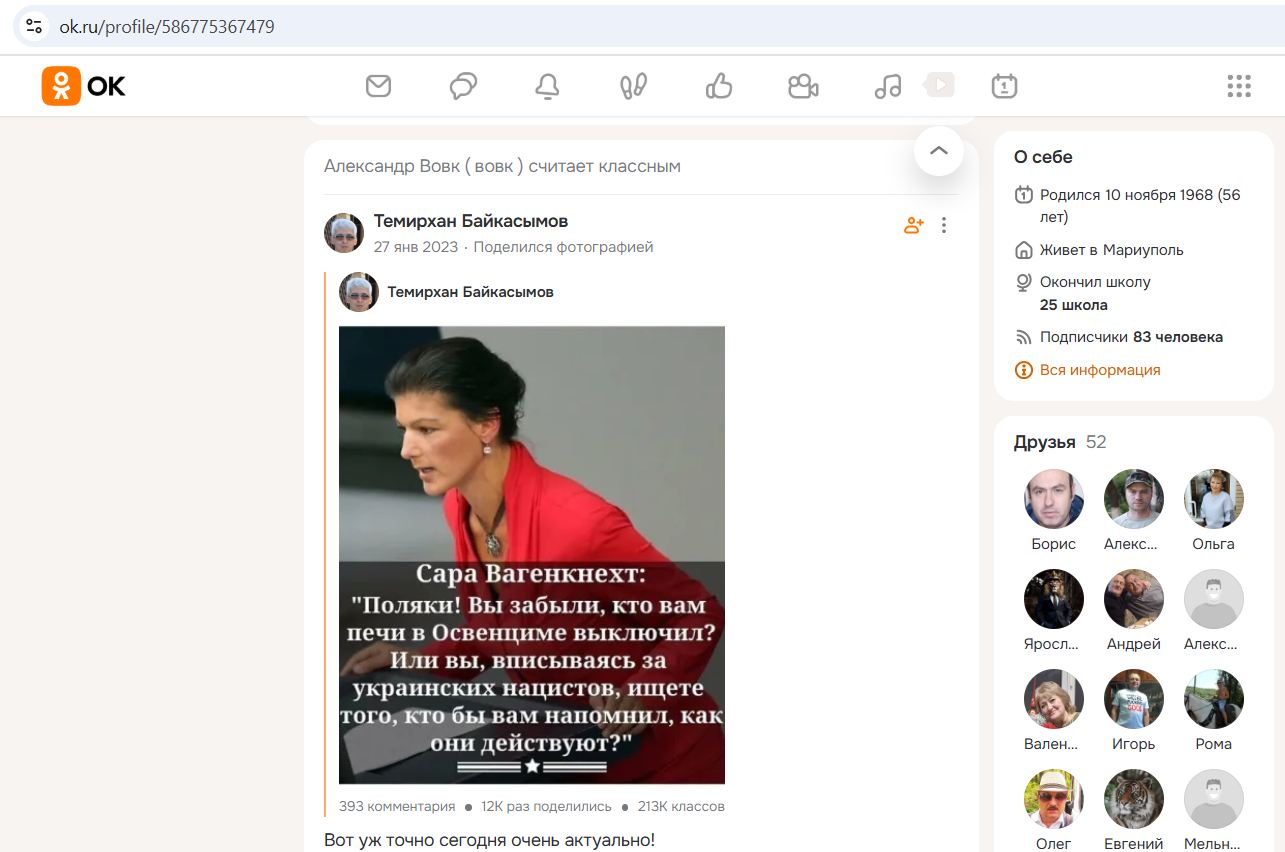
Task: Click the "393 комментария" comments count
Action: [397, 806]
